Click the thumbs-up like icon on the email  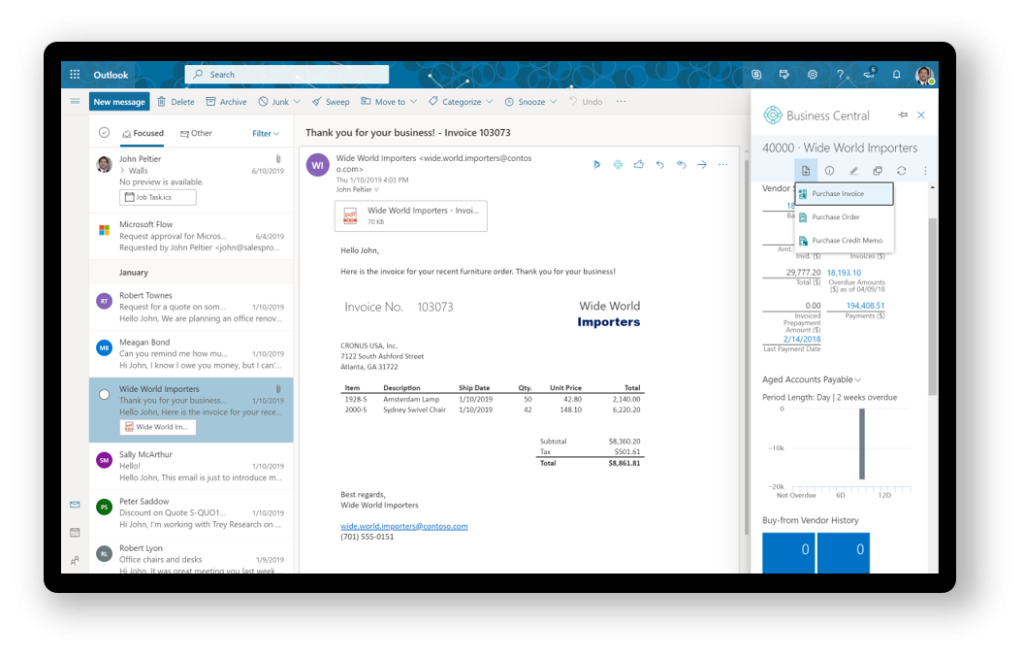(638, 164)
